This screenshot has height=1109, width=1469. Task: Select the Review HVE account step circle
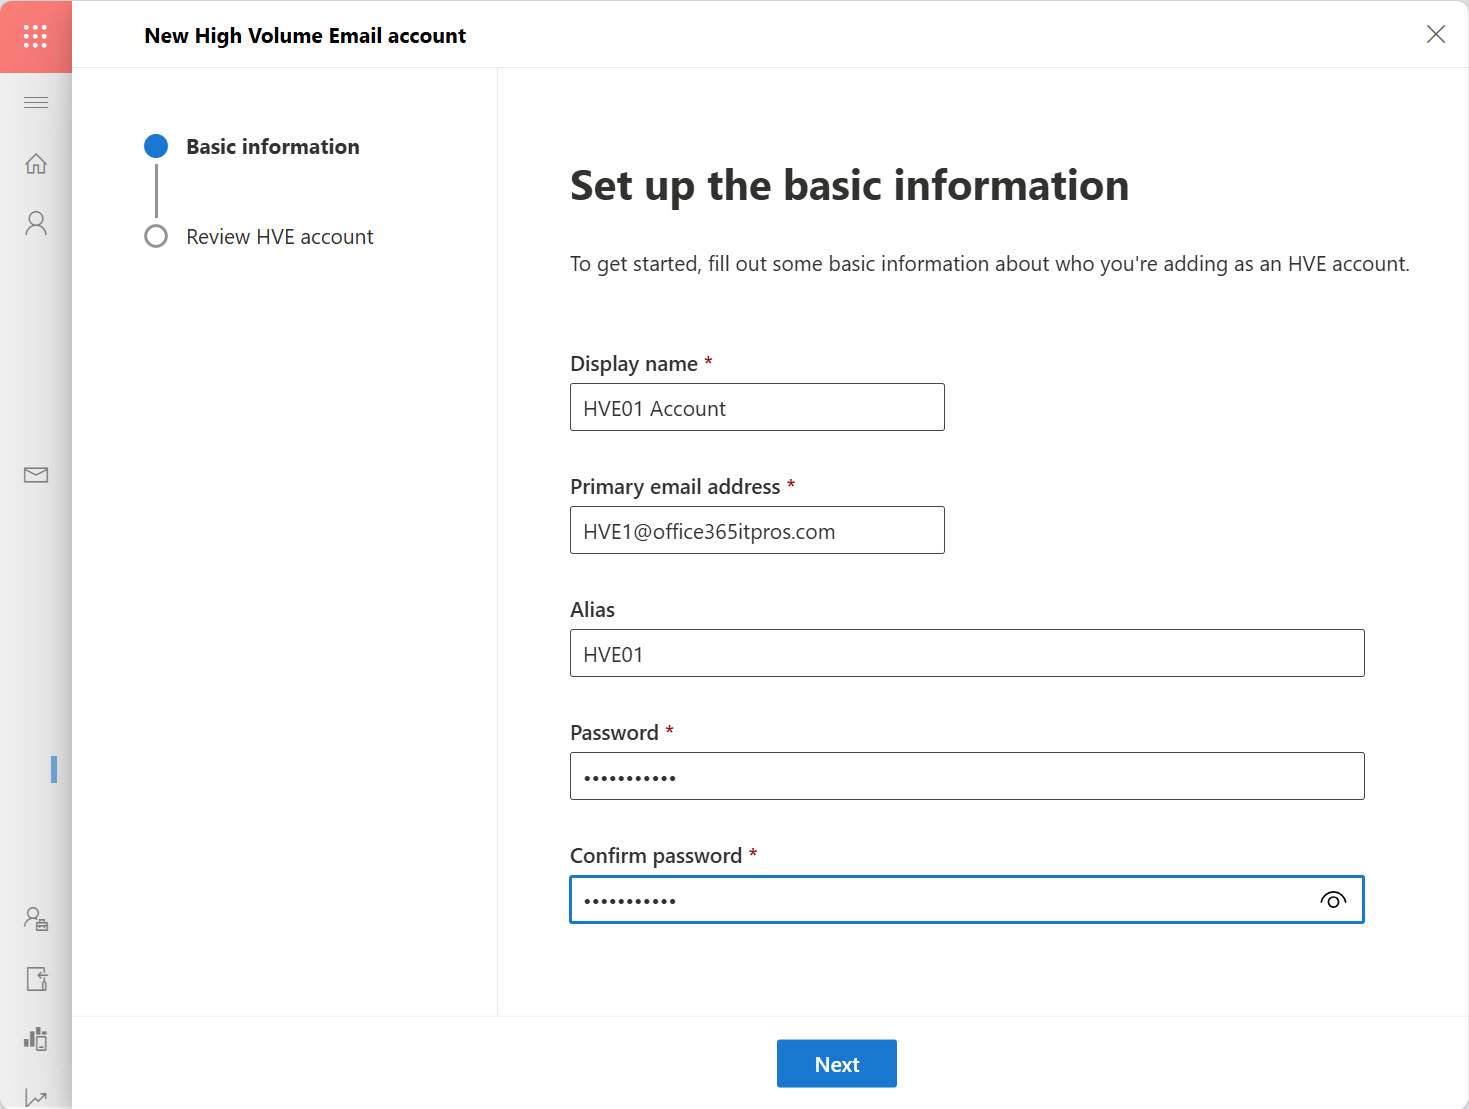(x=156, y=236)
